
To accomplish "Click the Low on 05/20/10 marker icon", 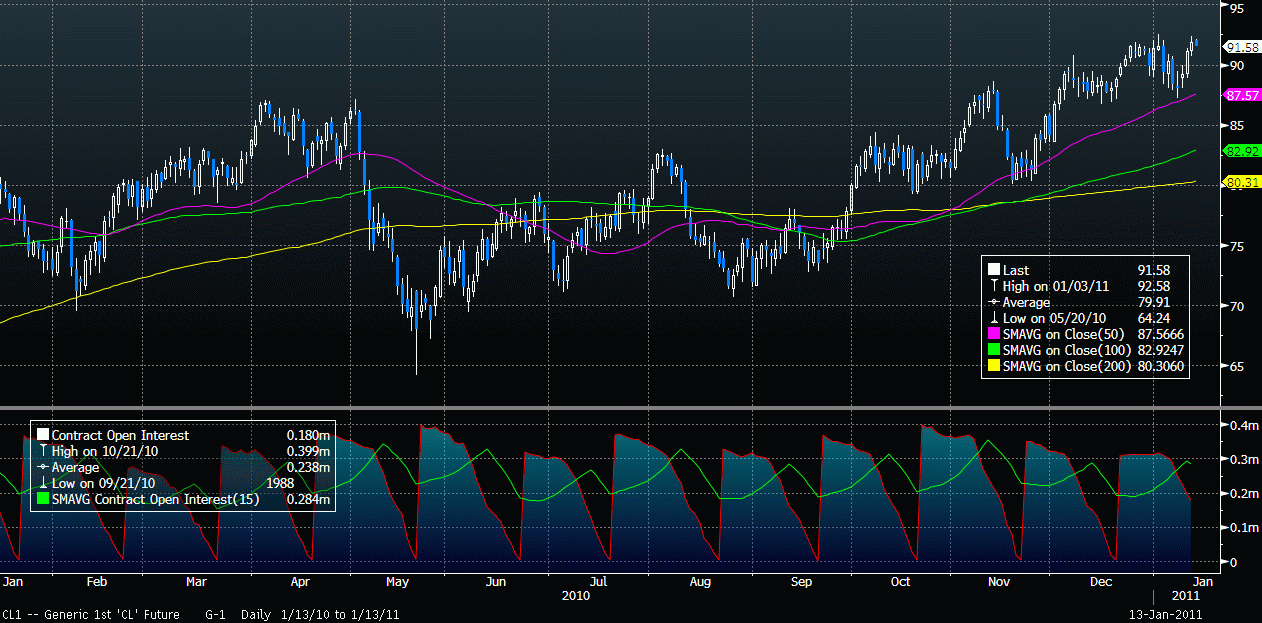I will (x=994, y=318).
